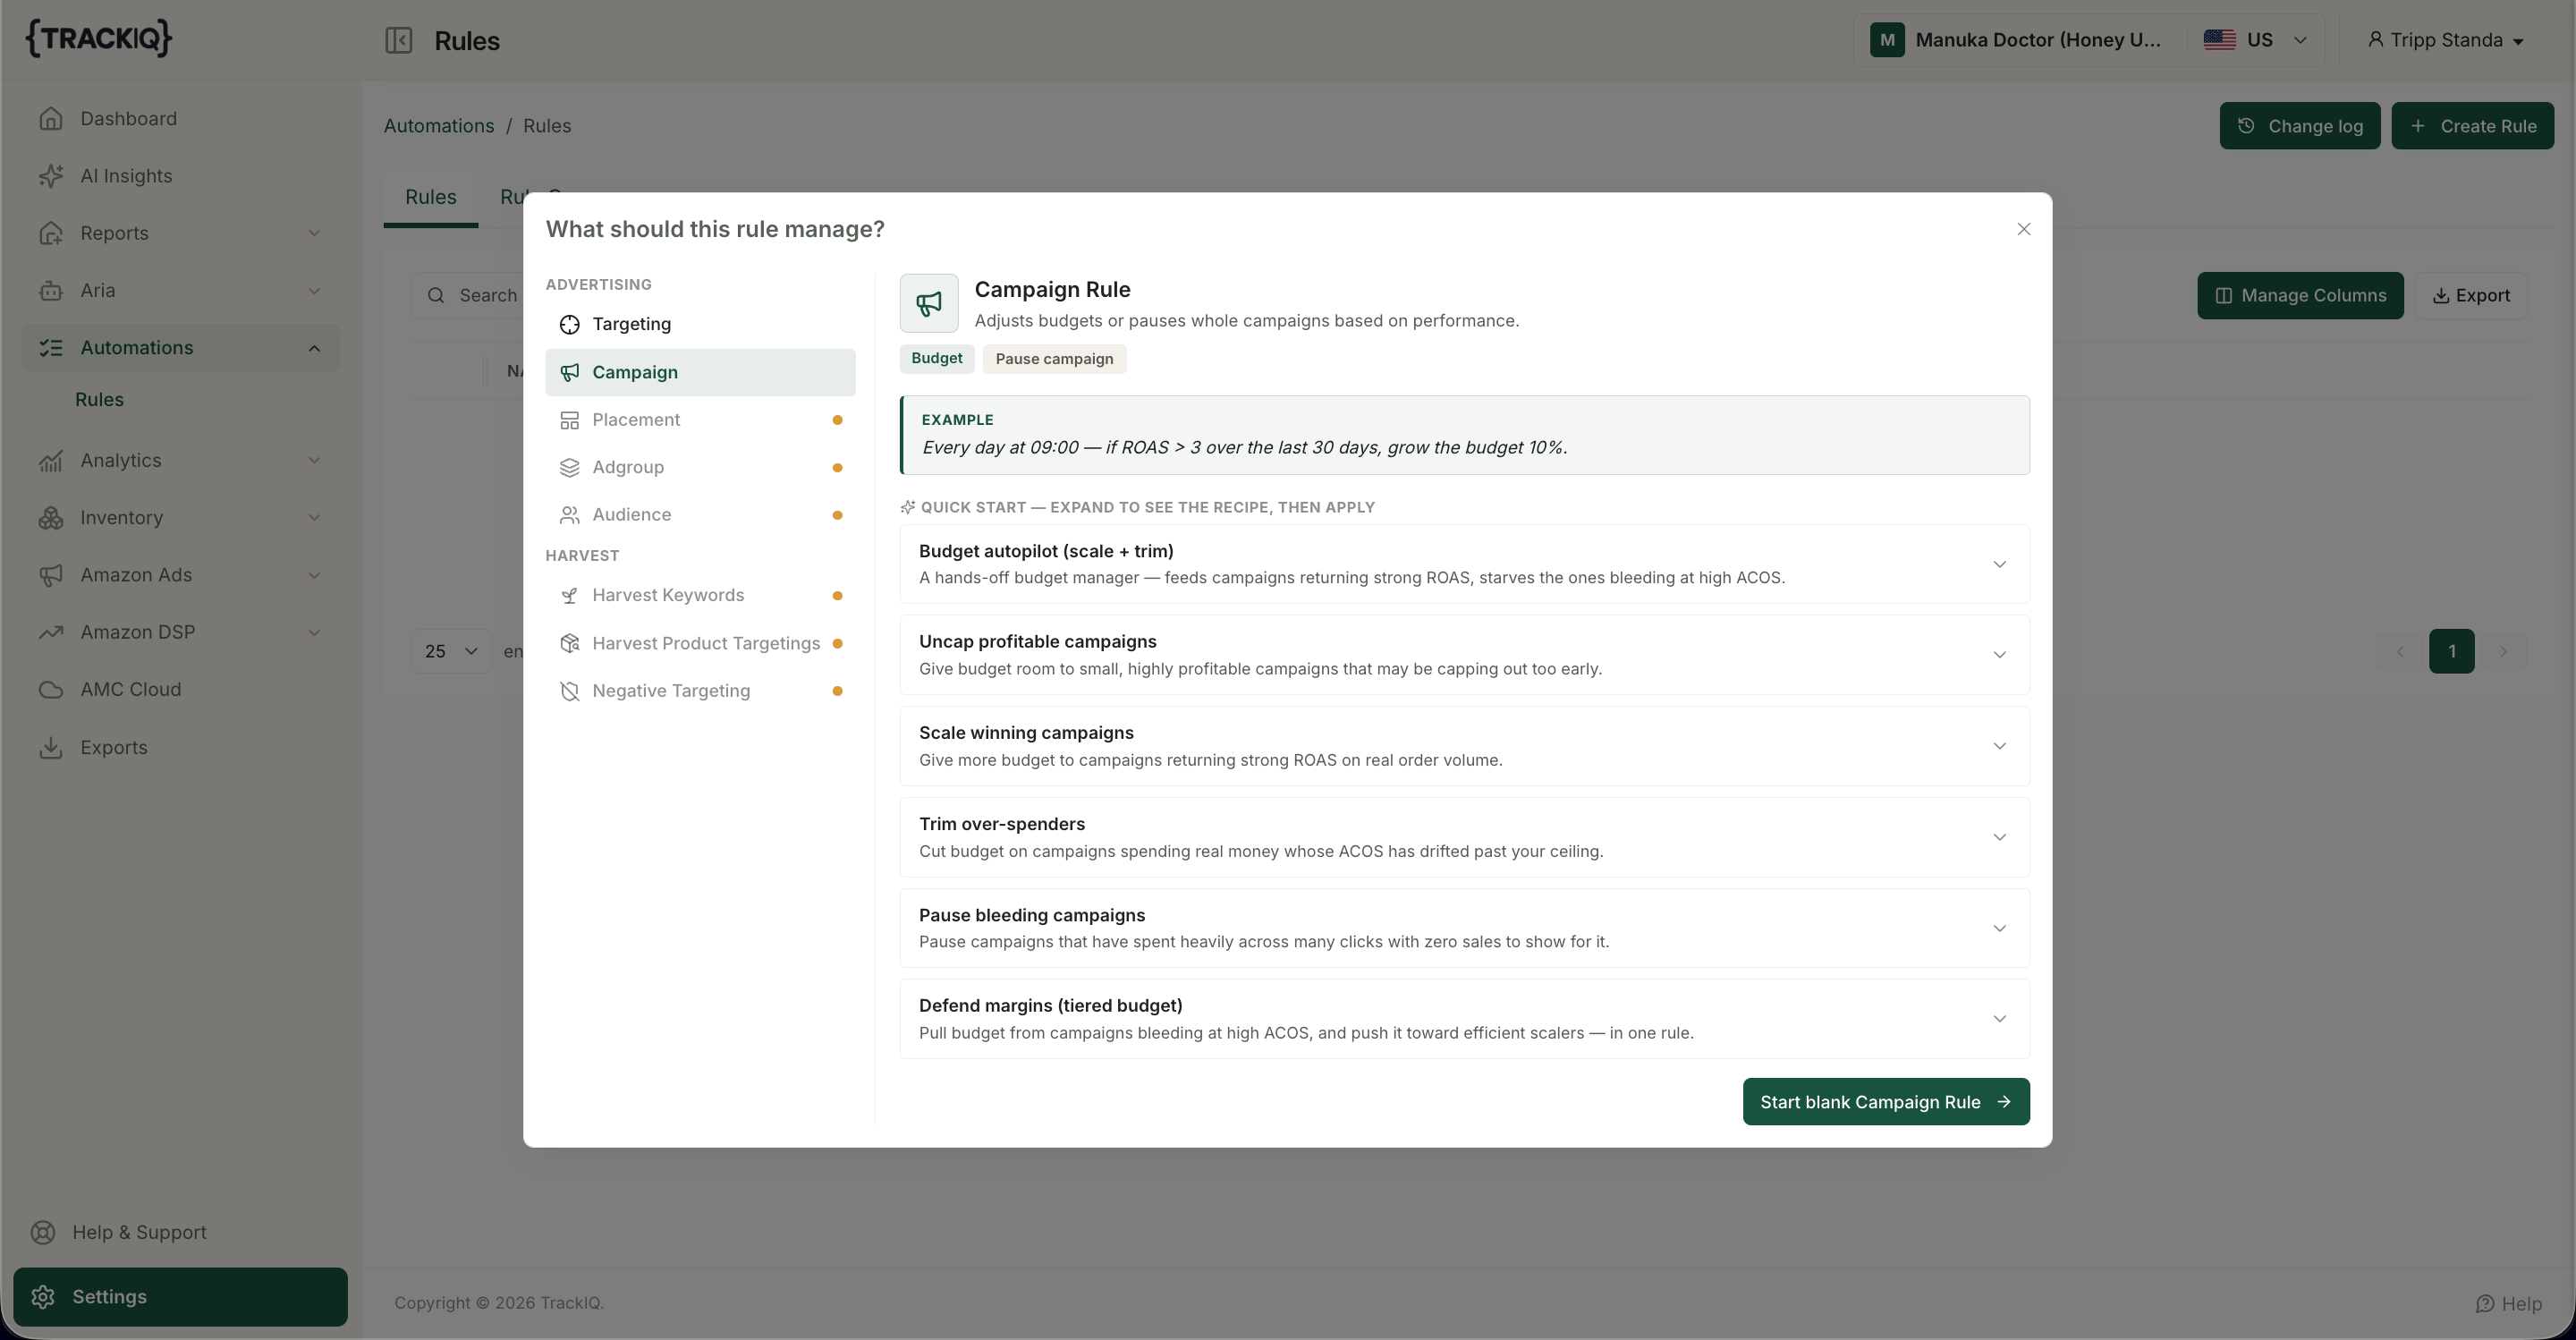
Task: Click the Amazon DSP trend icon
Action: (51, 632)
